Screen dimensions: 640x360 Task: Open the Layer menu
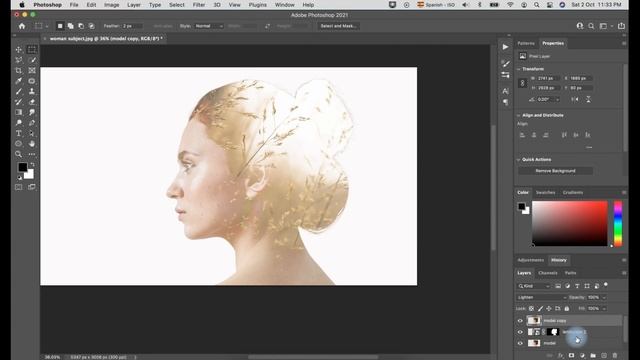pyautogui.click(x=134, y=5)
